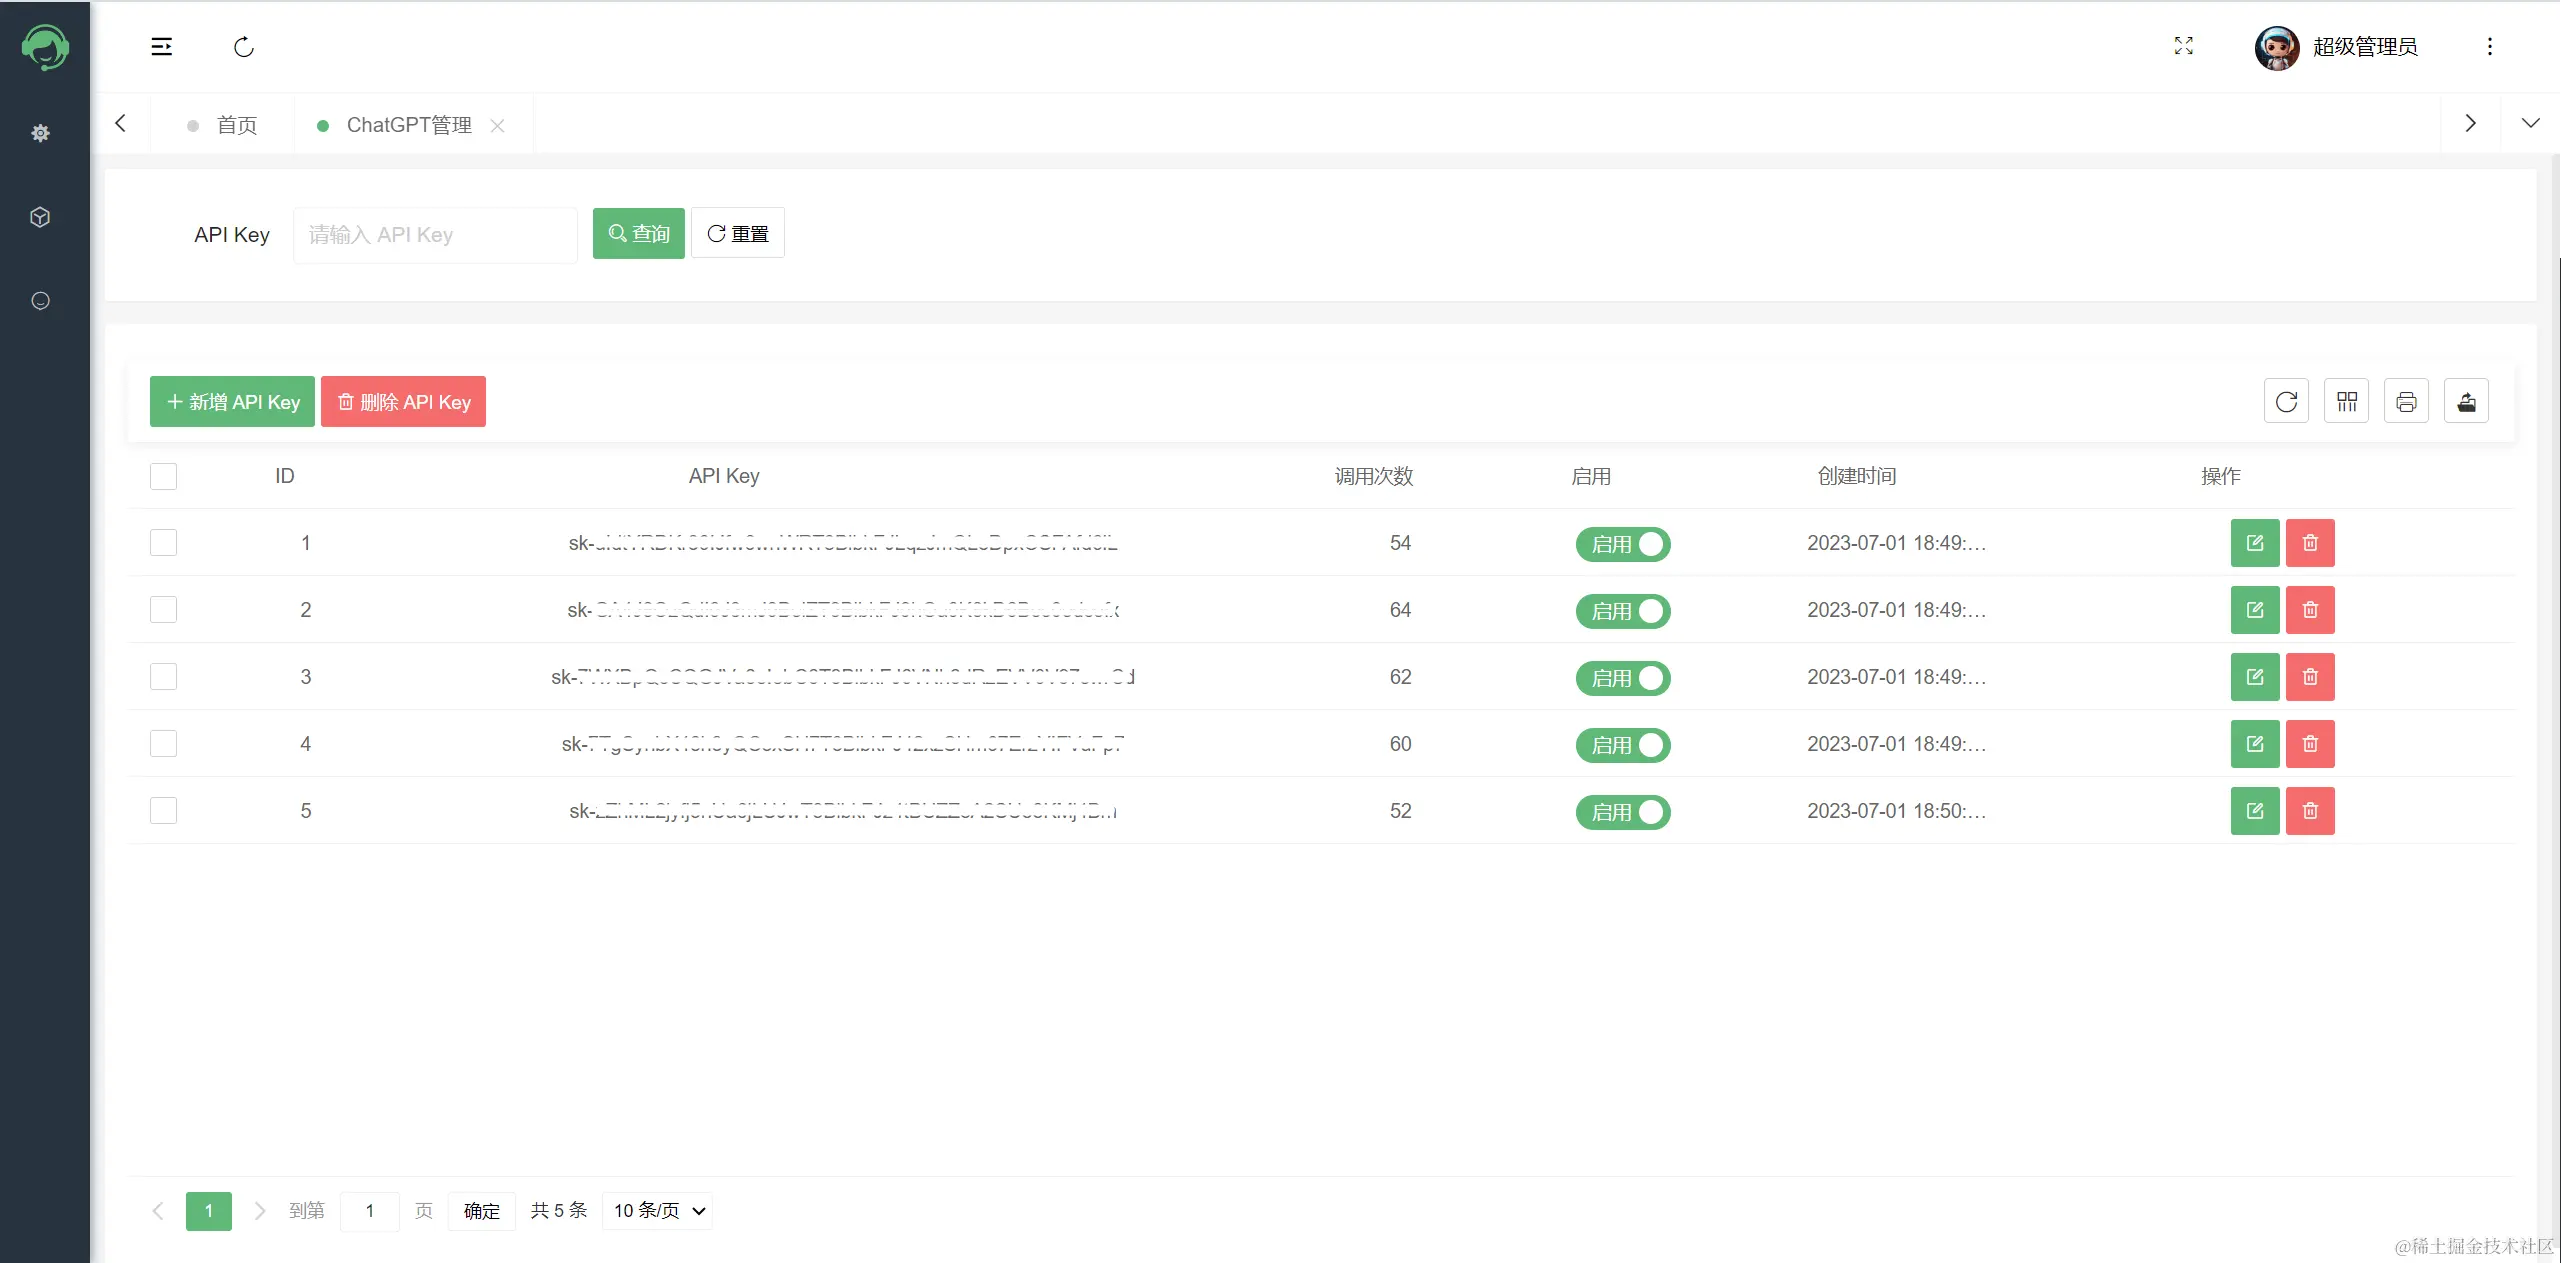The image size is (2561, 1263).
Task: Click the sidebar collapse menu icon
Action: (x=161, y=47)
